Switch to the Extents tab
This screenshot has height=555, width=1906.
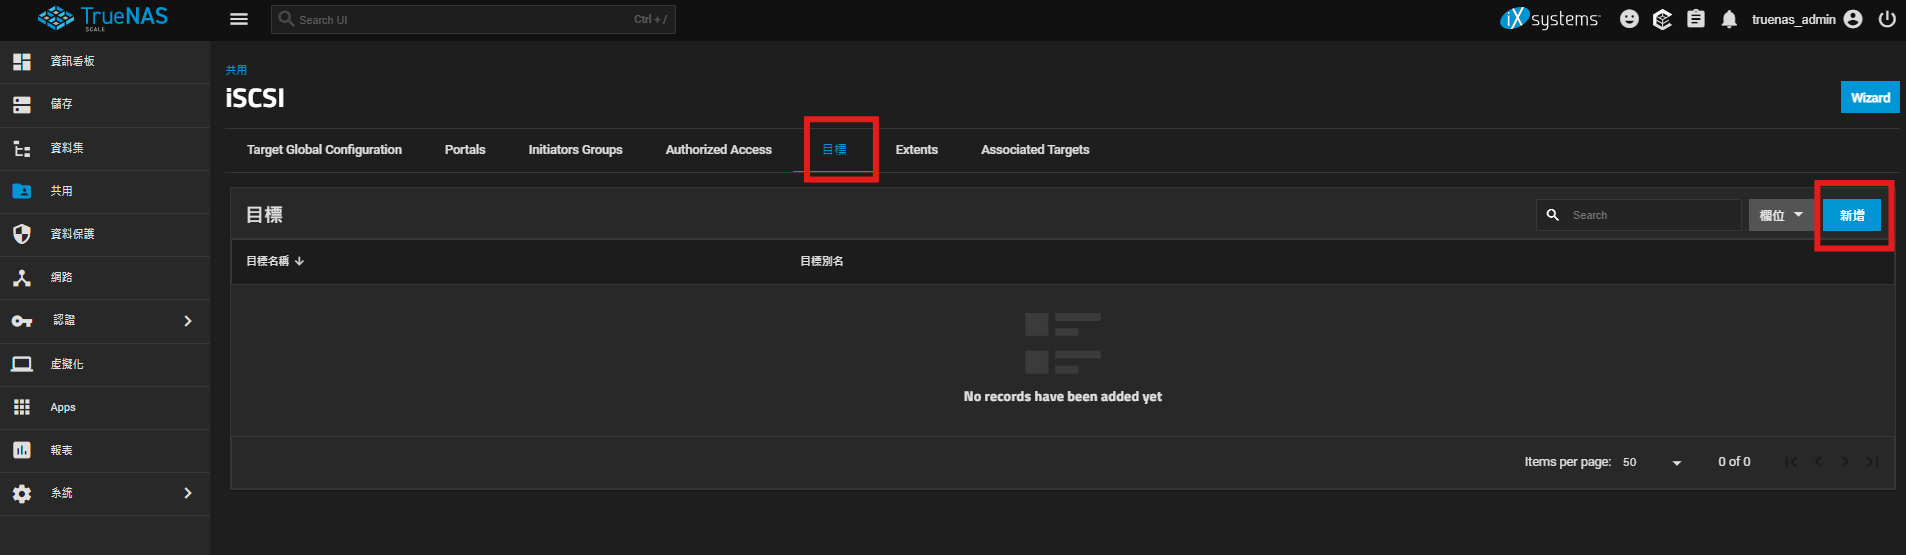(x=916, y=150)
